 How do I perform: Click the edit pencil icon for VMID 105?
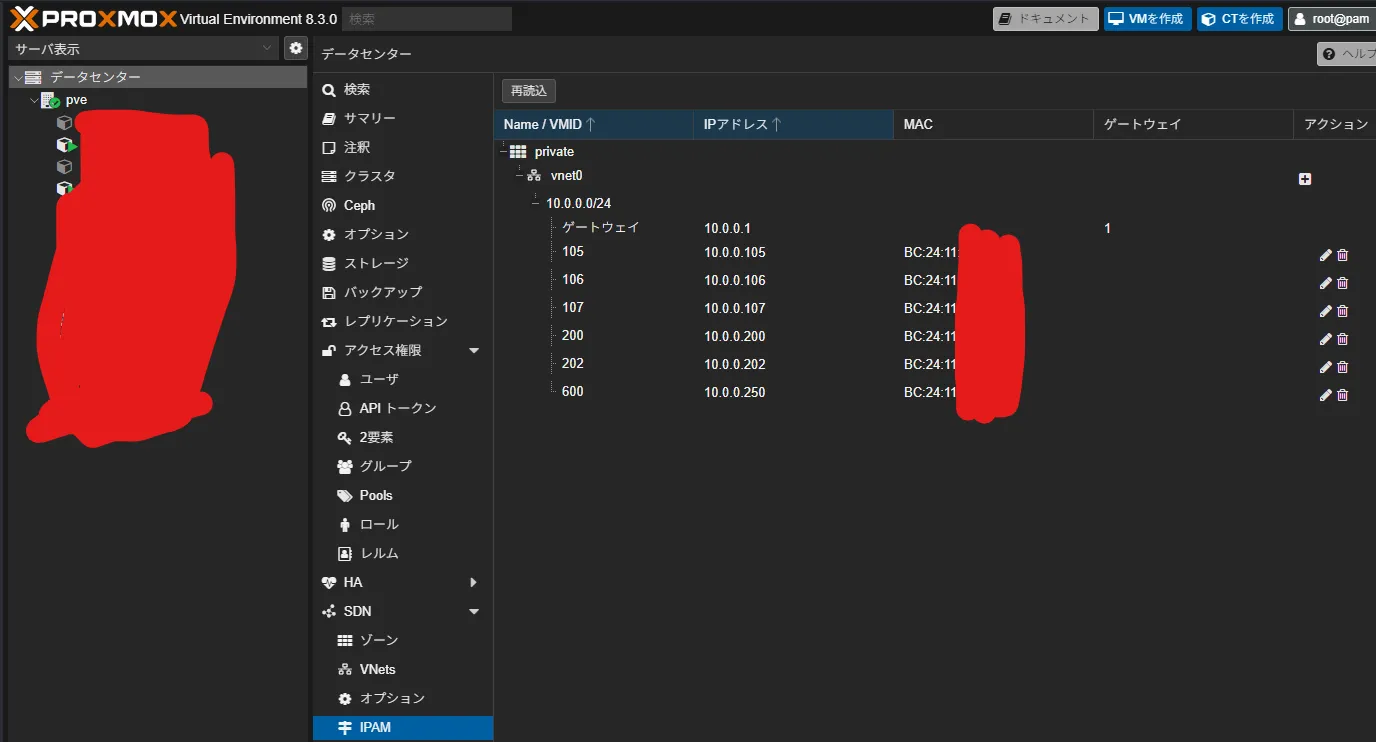pos(1325,255)
